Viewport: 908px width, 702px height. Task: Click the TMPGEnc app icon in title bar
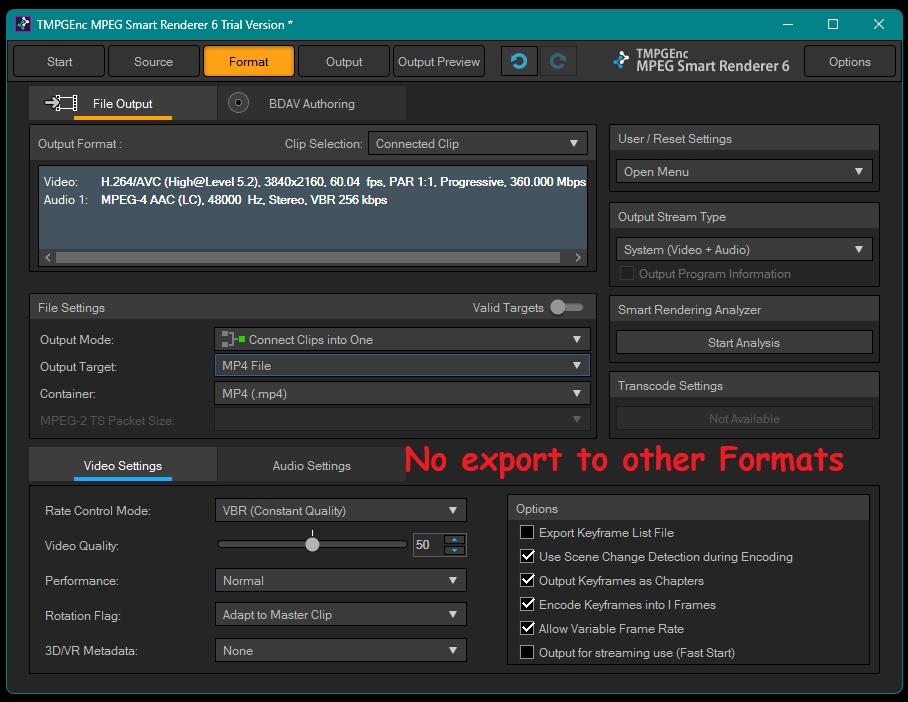[x=22, y=24]
